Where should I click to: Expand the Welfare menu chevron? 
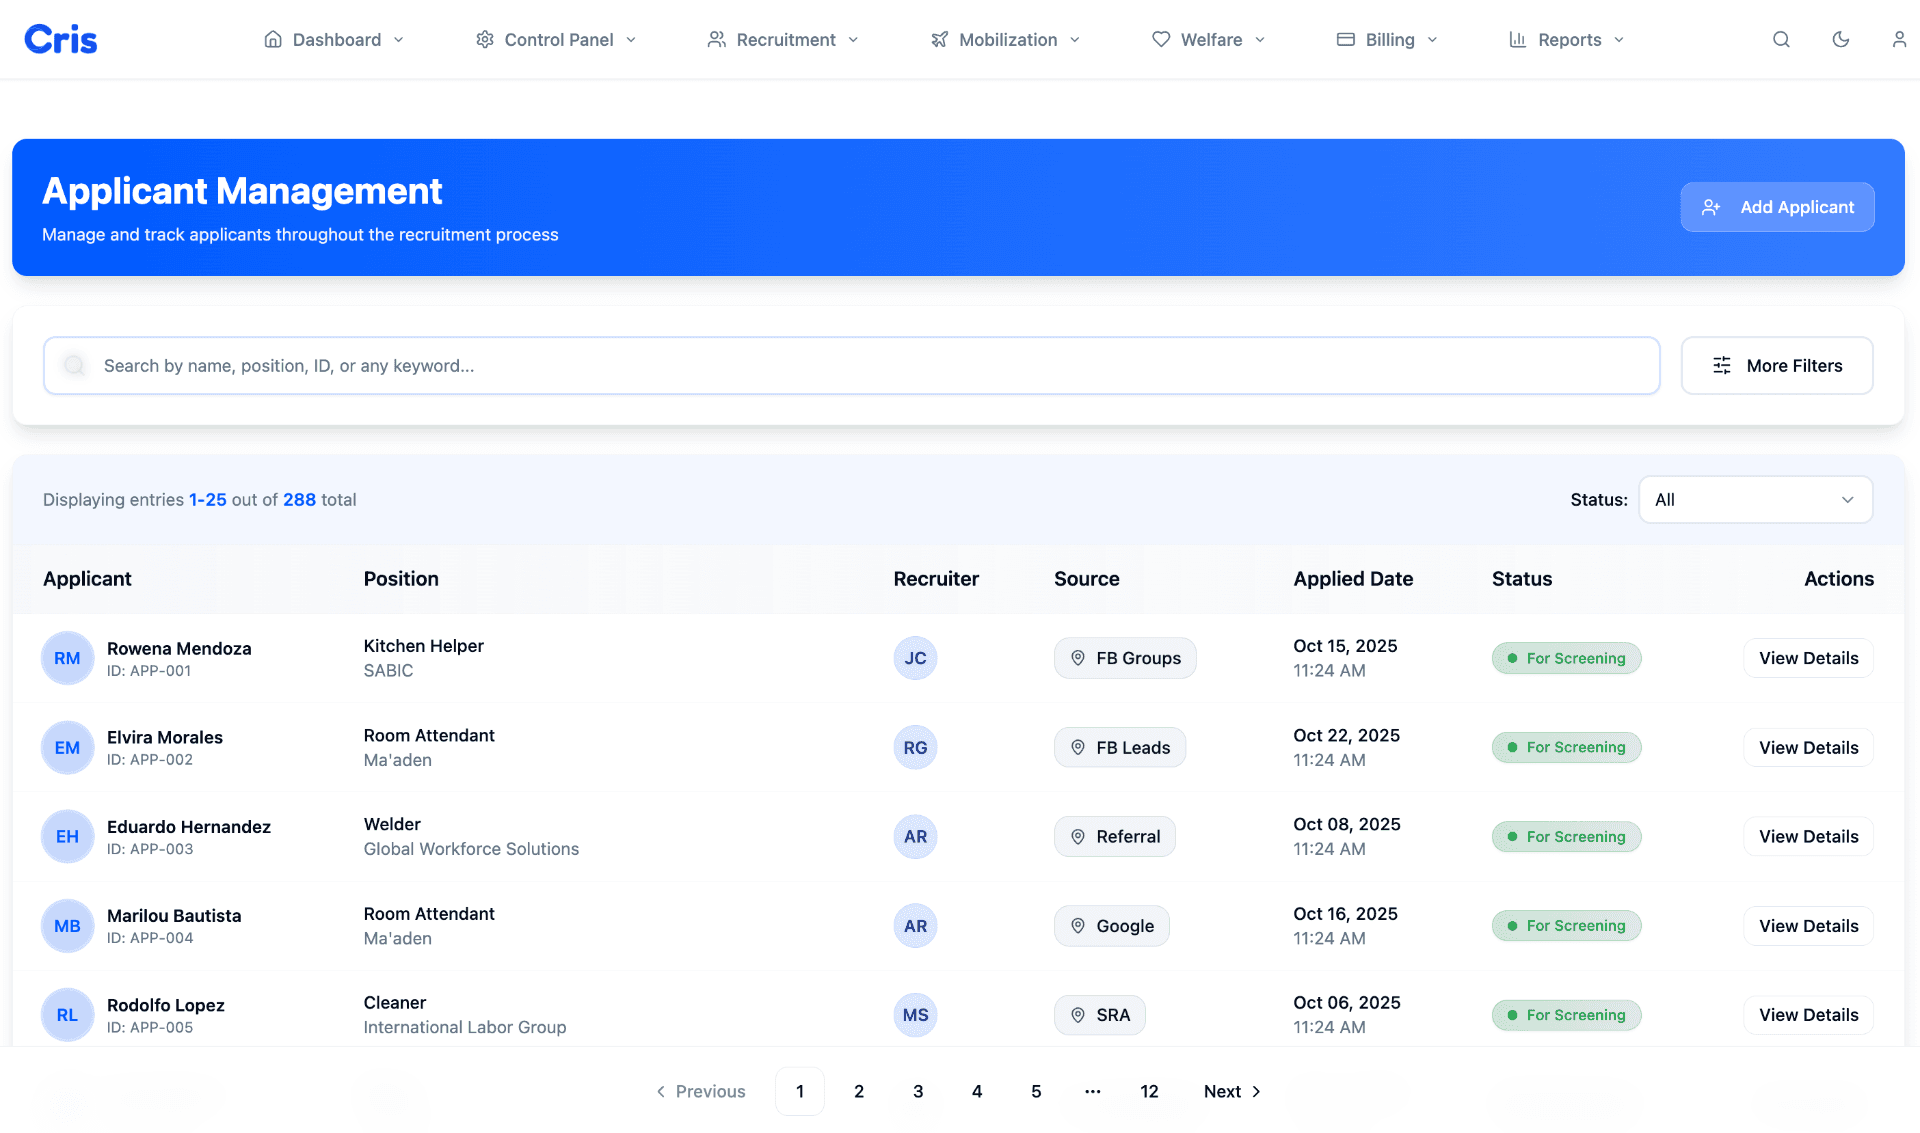(x=1260, y=40)
